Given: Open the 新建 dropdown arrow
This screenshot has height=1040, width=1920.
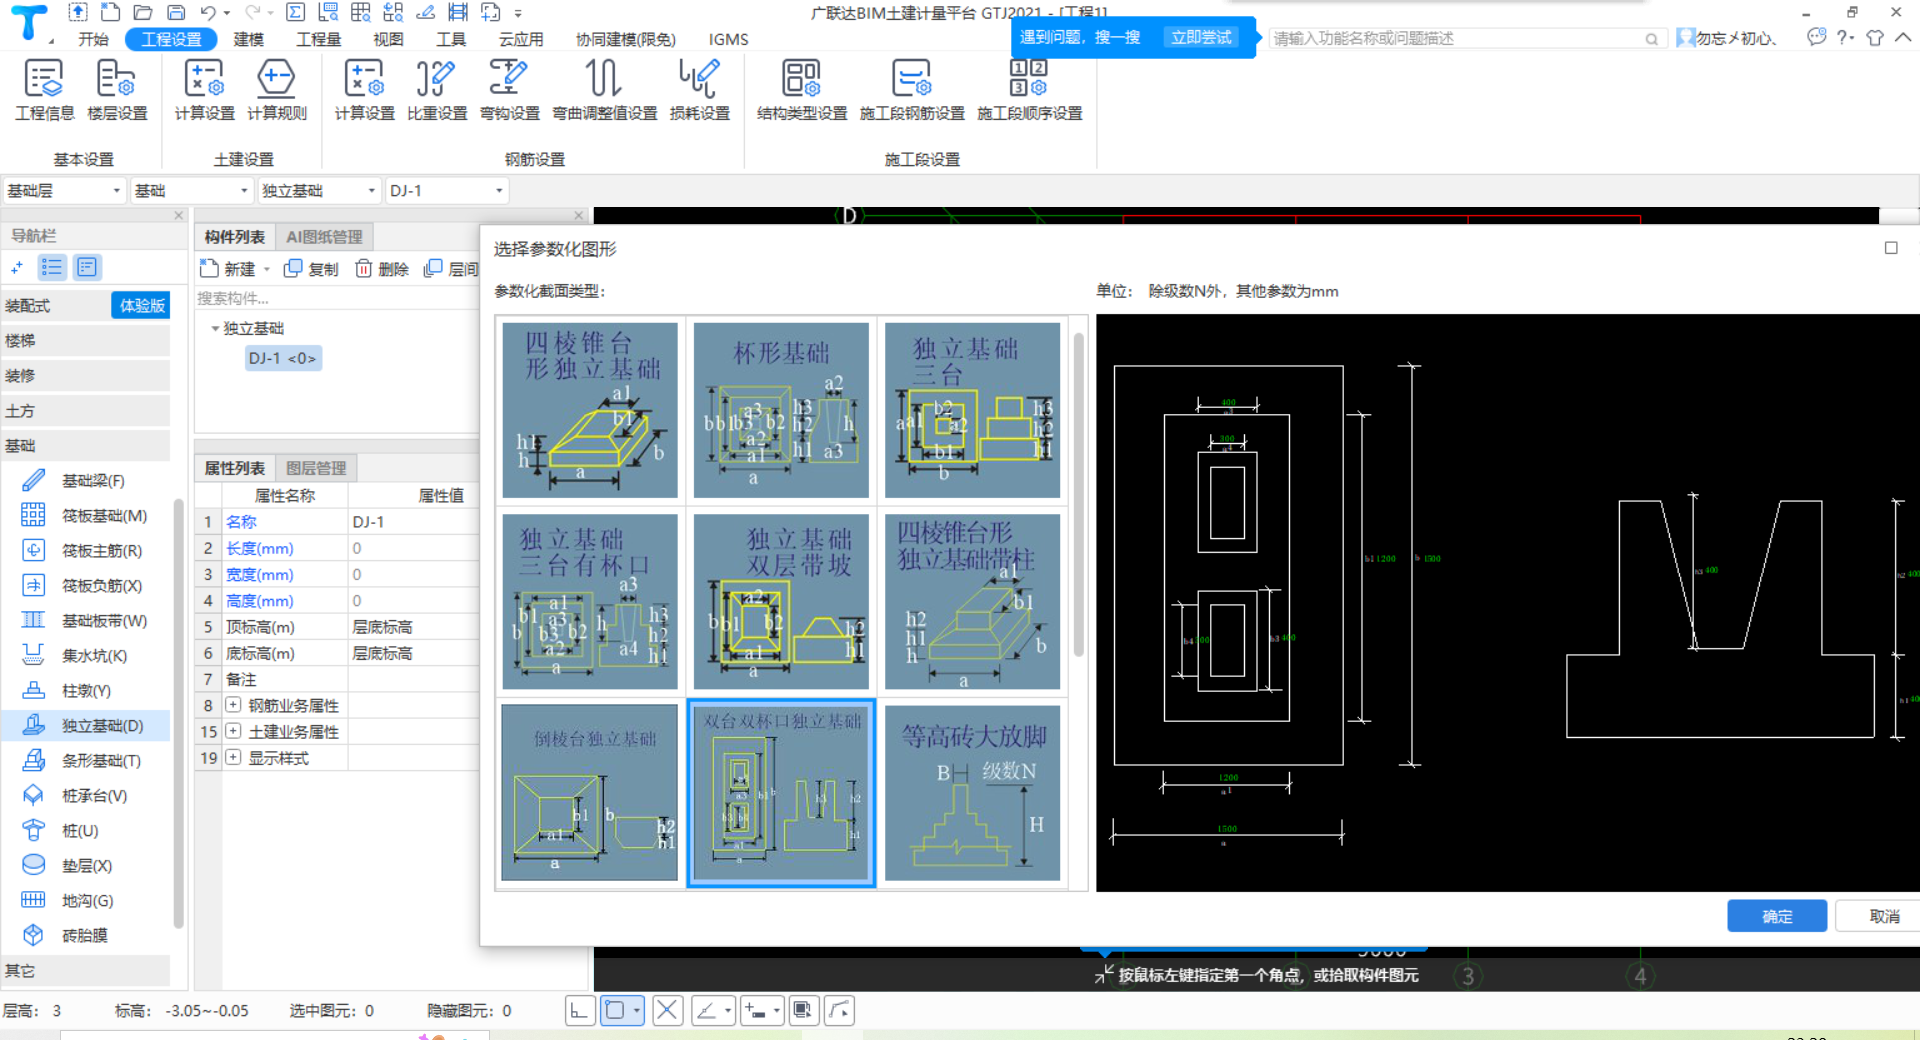Looking at the screenshot, I should coord(267,270).
